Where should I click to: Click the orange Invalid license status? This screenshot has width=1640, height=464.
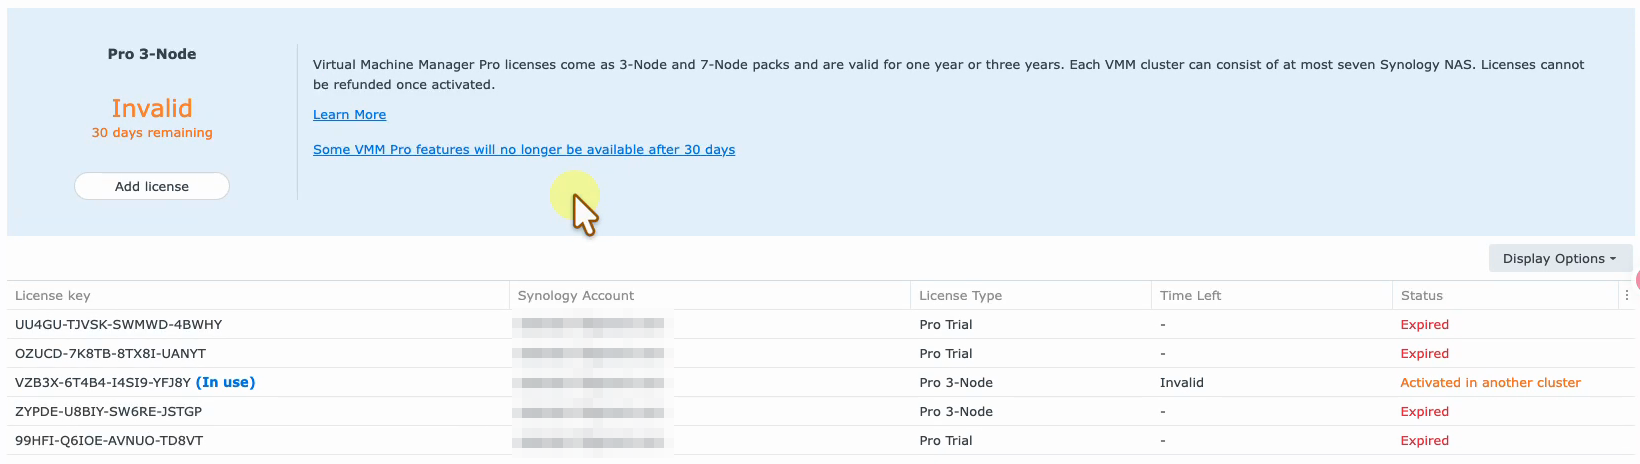(x=152, y=108)
